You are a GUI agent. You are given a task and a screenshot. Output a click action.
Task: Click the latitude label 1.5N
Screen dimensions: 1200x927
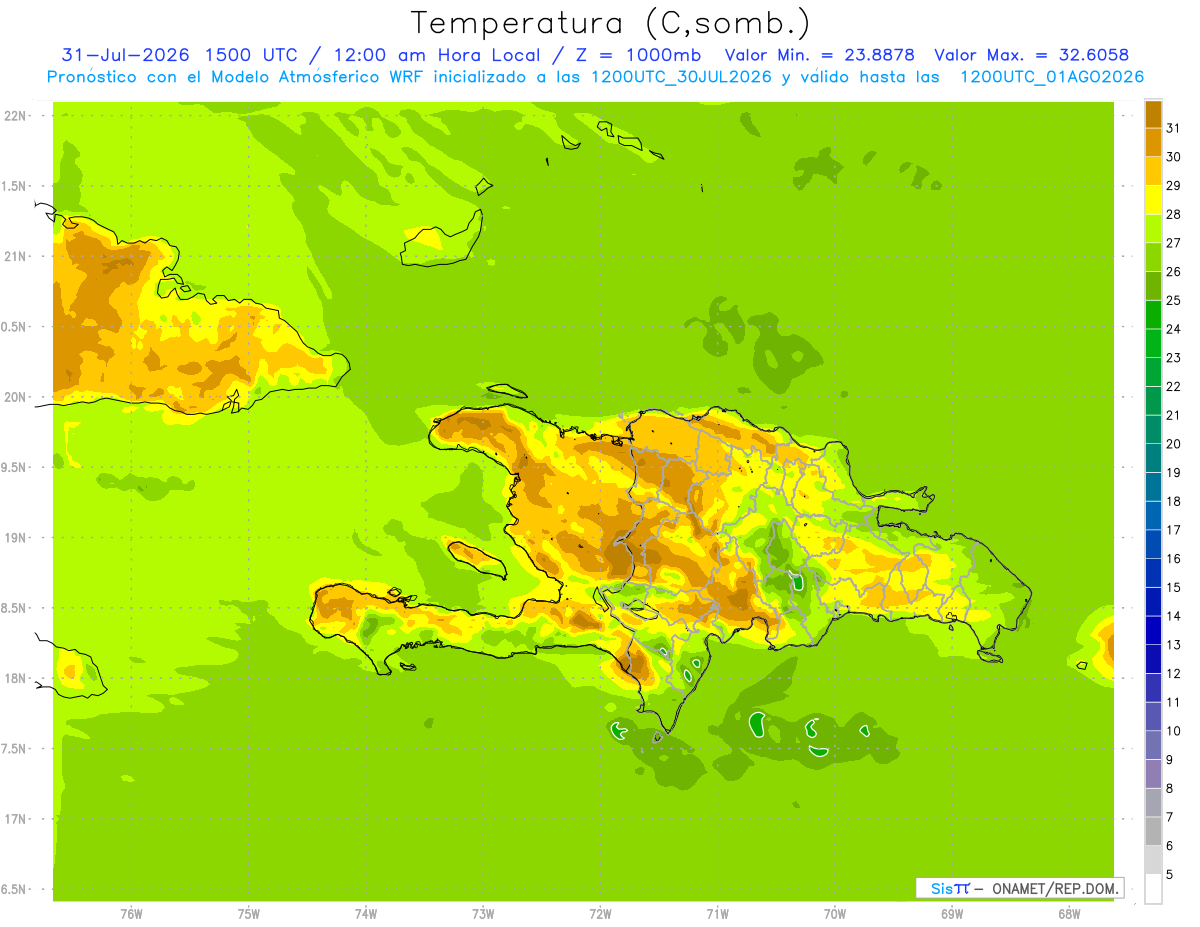[15, 187]
